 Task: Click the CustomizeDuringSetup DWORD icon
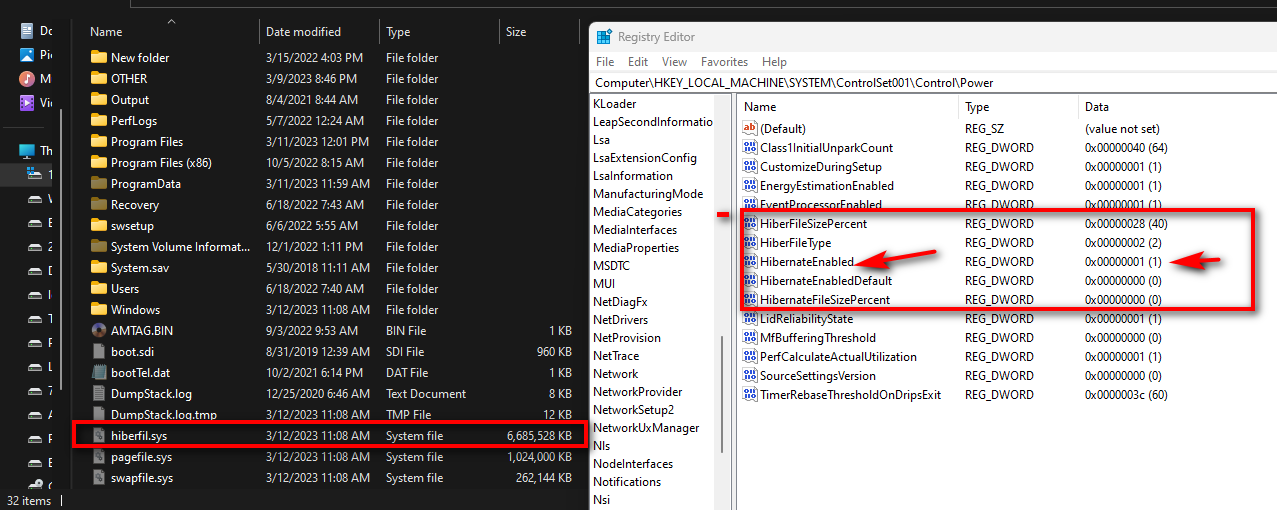pos(750,166)
